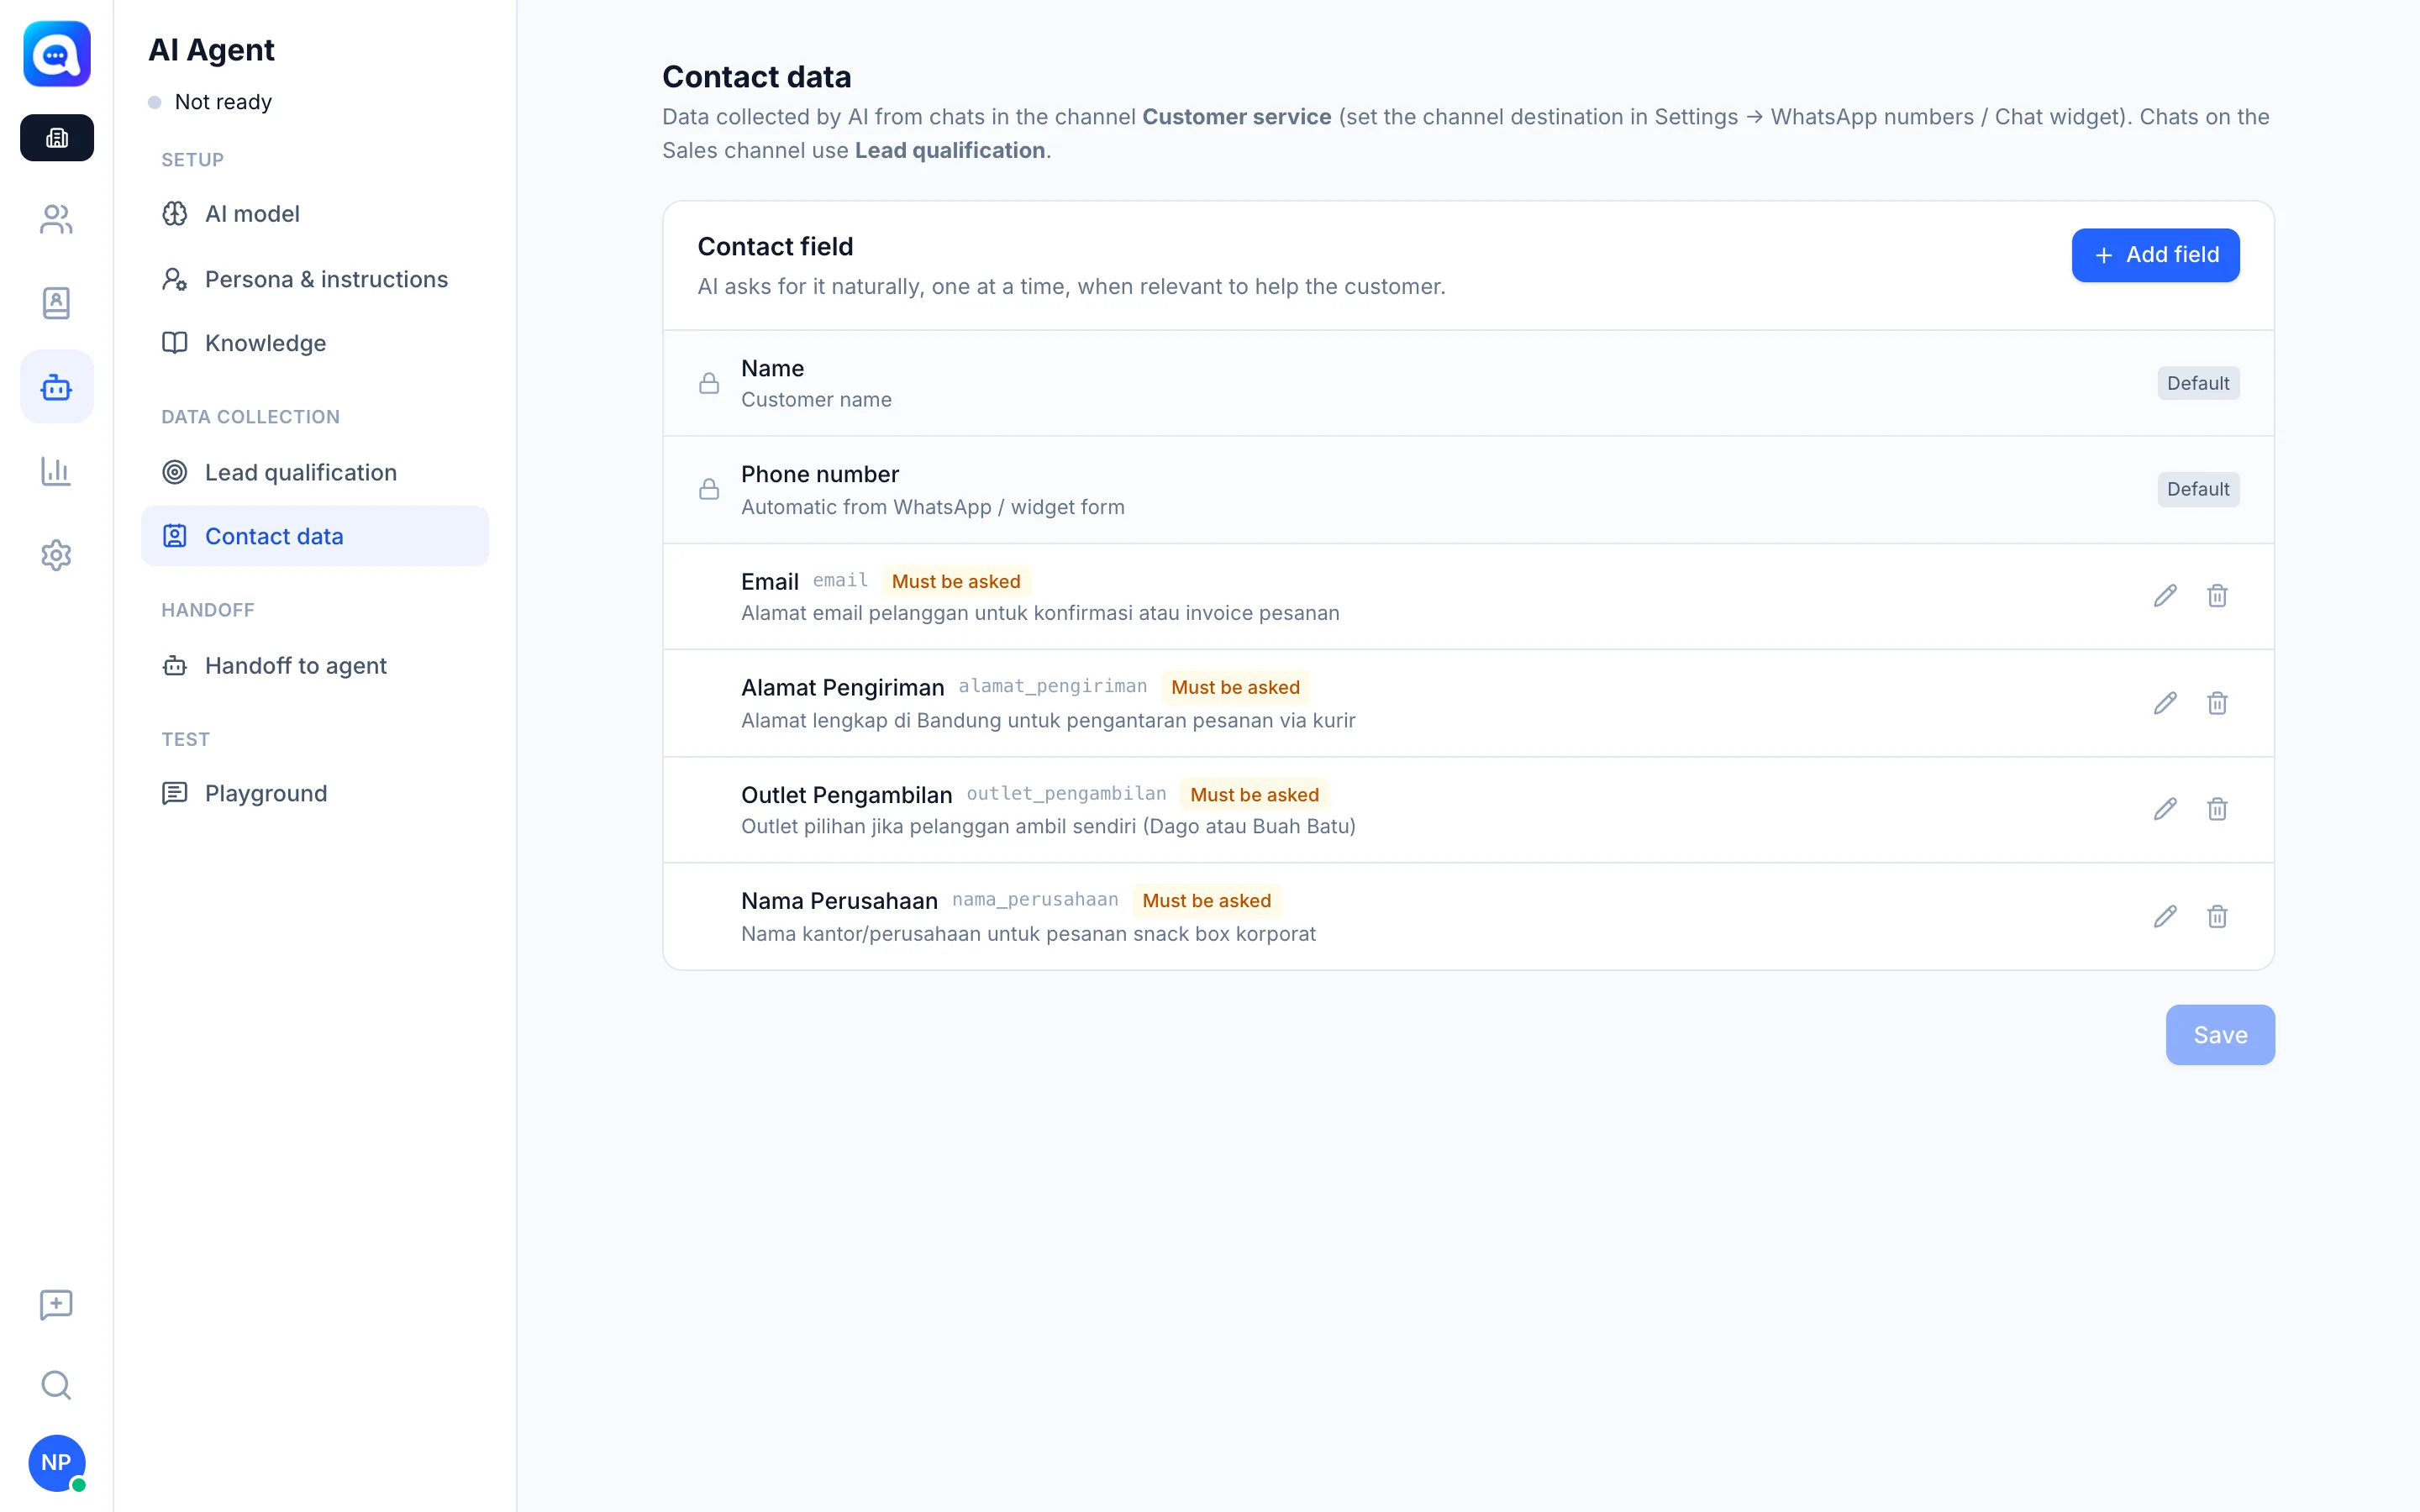
Task: Open the team users icon
Action: (x=57, y=220)
